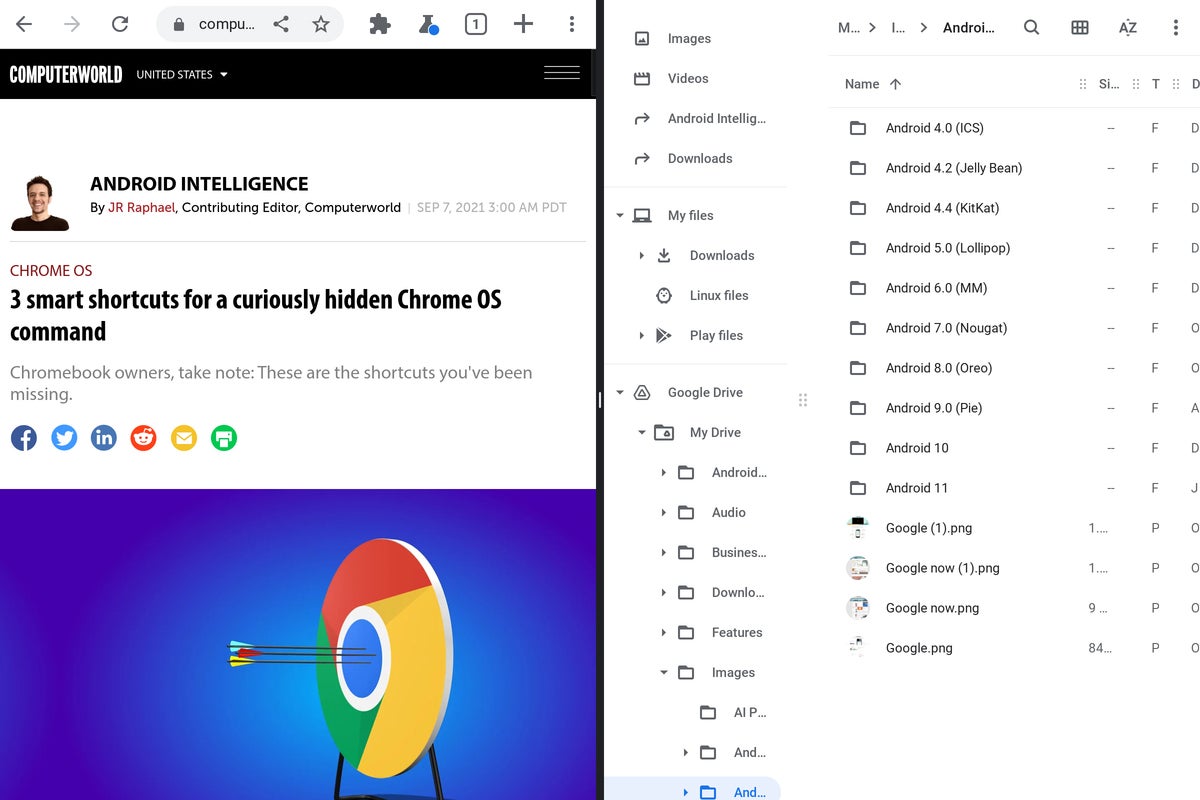Expand Play files in the sidebar

coord(642,335)
